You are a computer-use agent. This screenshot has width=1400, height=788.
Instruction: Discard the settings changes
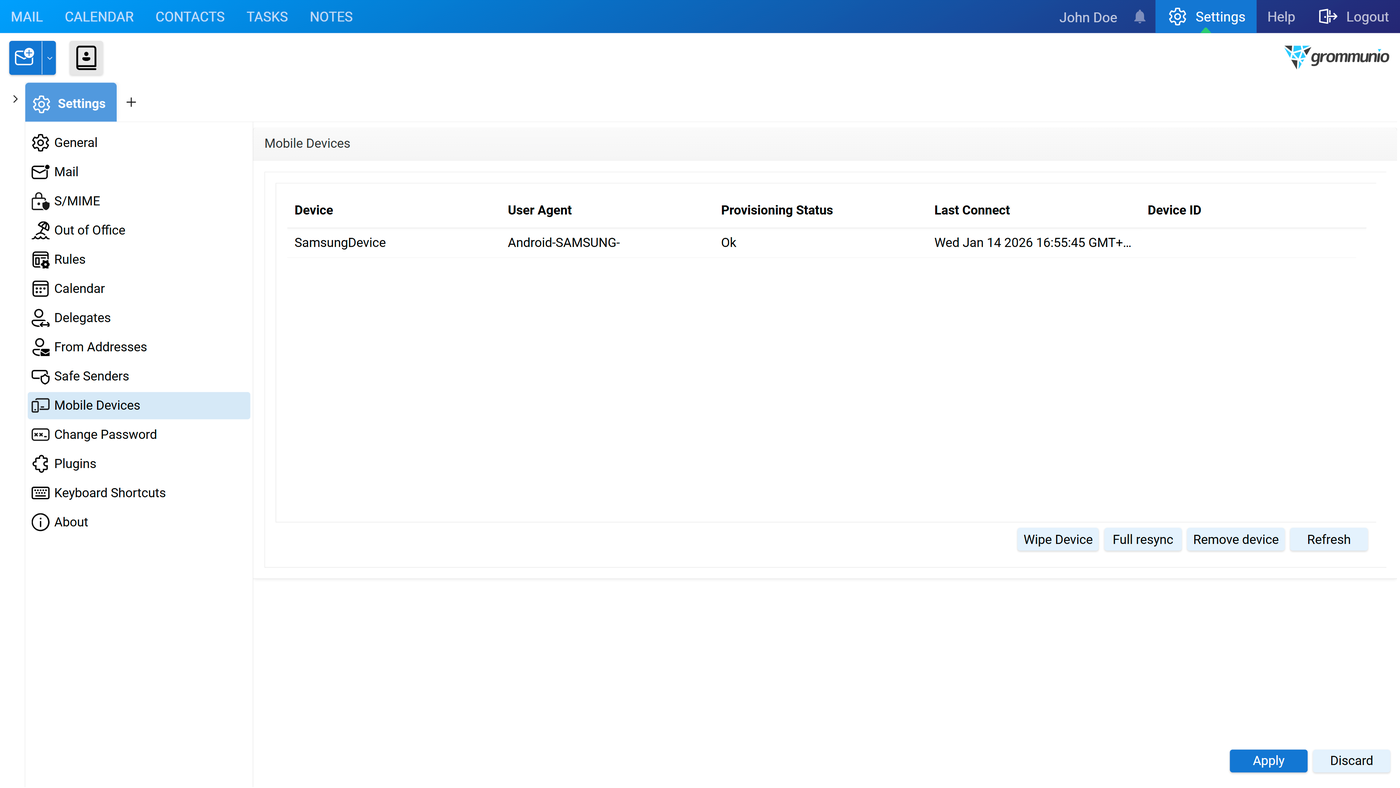[1351, 761]
